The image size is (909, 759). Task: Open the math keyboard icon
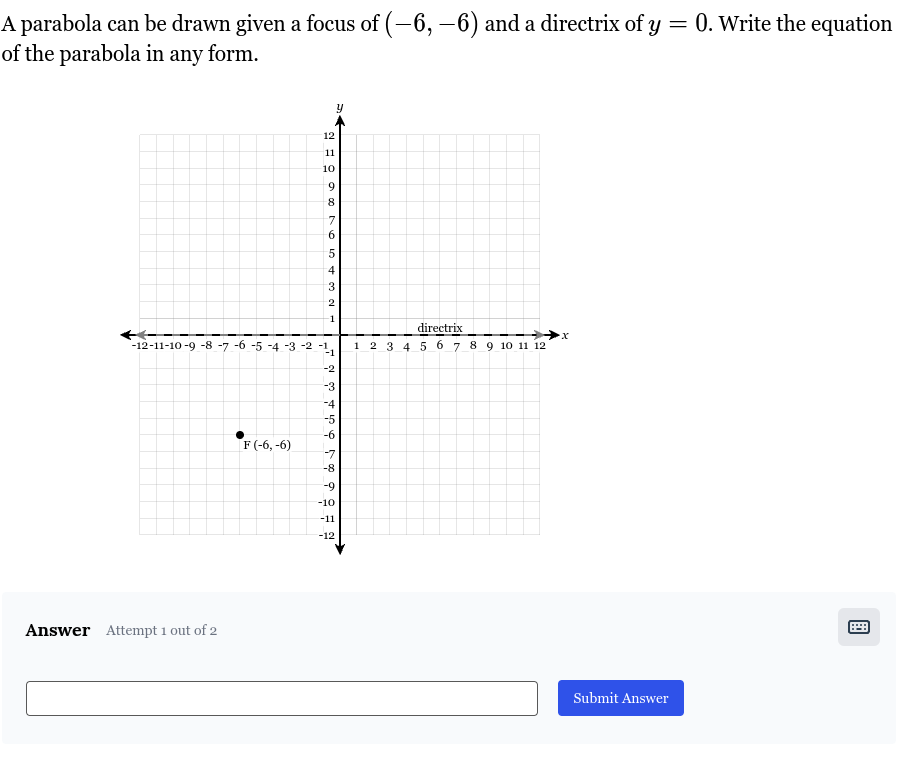pyautogui.click(x=859, y=627)
